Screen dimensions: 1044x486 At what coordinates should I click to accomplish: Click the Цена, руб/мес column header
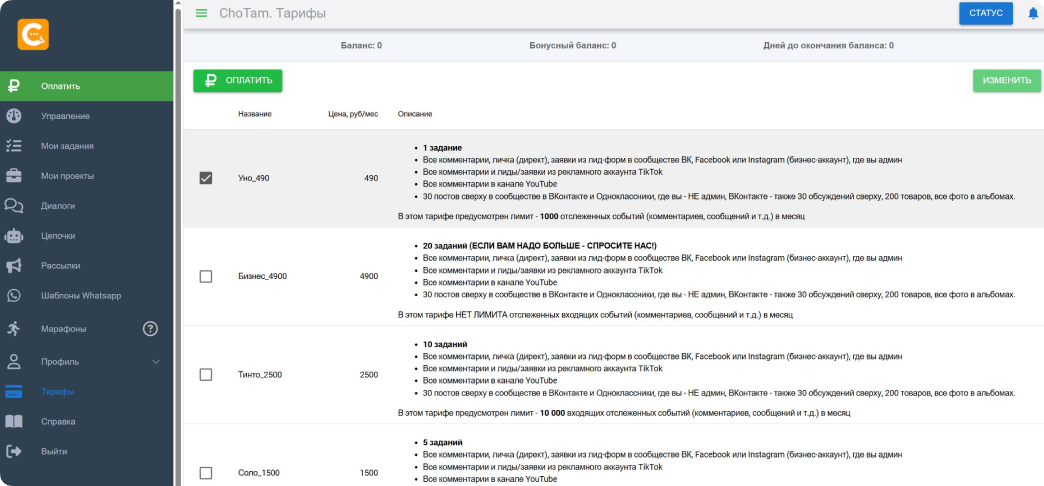(x=354, y=115)
